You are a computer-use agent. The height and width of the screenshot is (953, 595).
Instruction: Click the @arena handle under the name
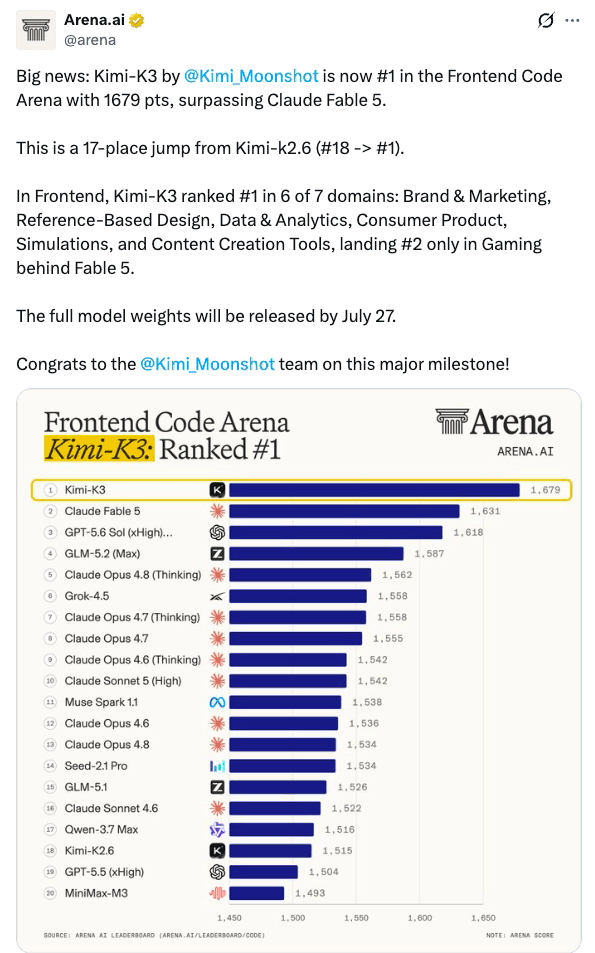[x=90, y=40]
